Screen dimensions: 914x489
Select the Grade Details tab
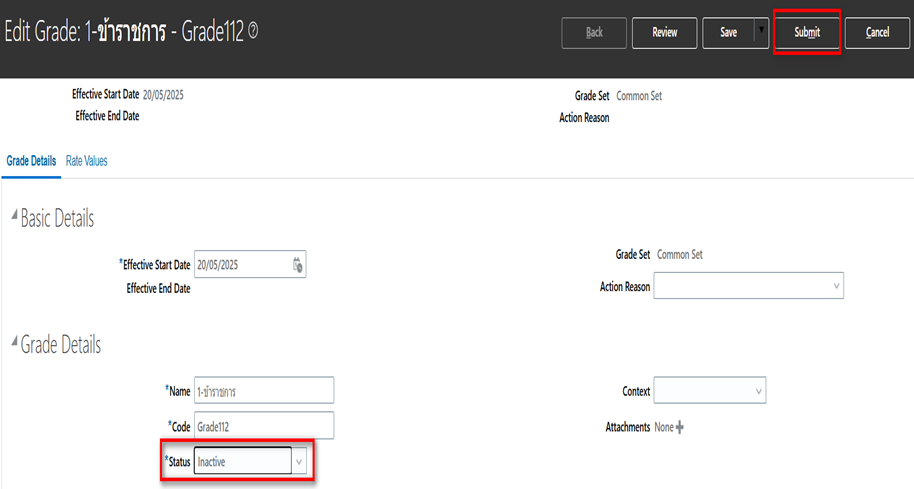[x=31, y=160]
